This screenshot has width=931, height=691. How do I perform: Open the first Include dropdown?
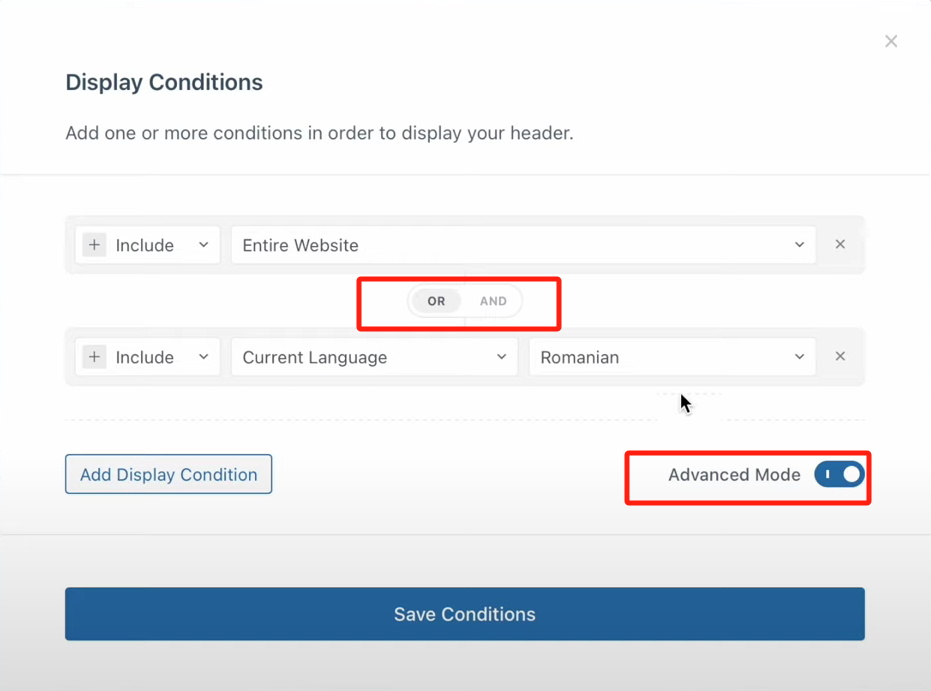[160, 245]
